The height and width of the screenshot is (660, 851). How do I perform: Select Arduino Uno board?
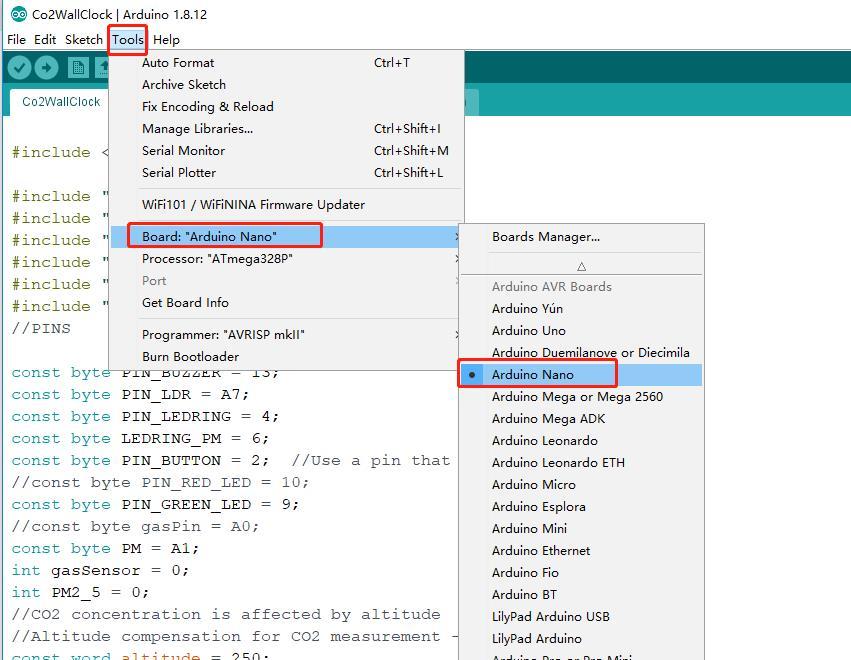[x=581, y=331]
